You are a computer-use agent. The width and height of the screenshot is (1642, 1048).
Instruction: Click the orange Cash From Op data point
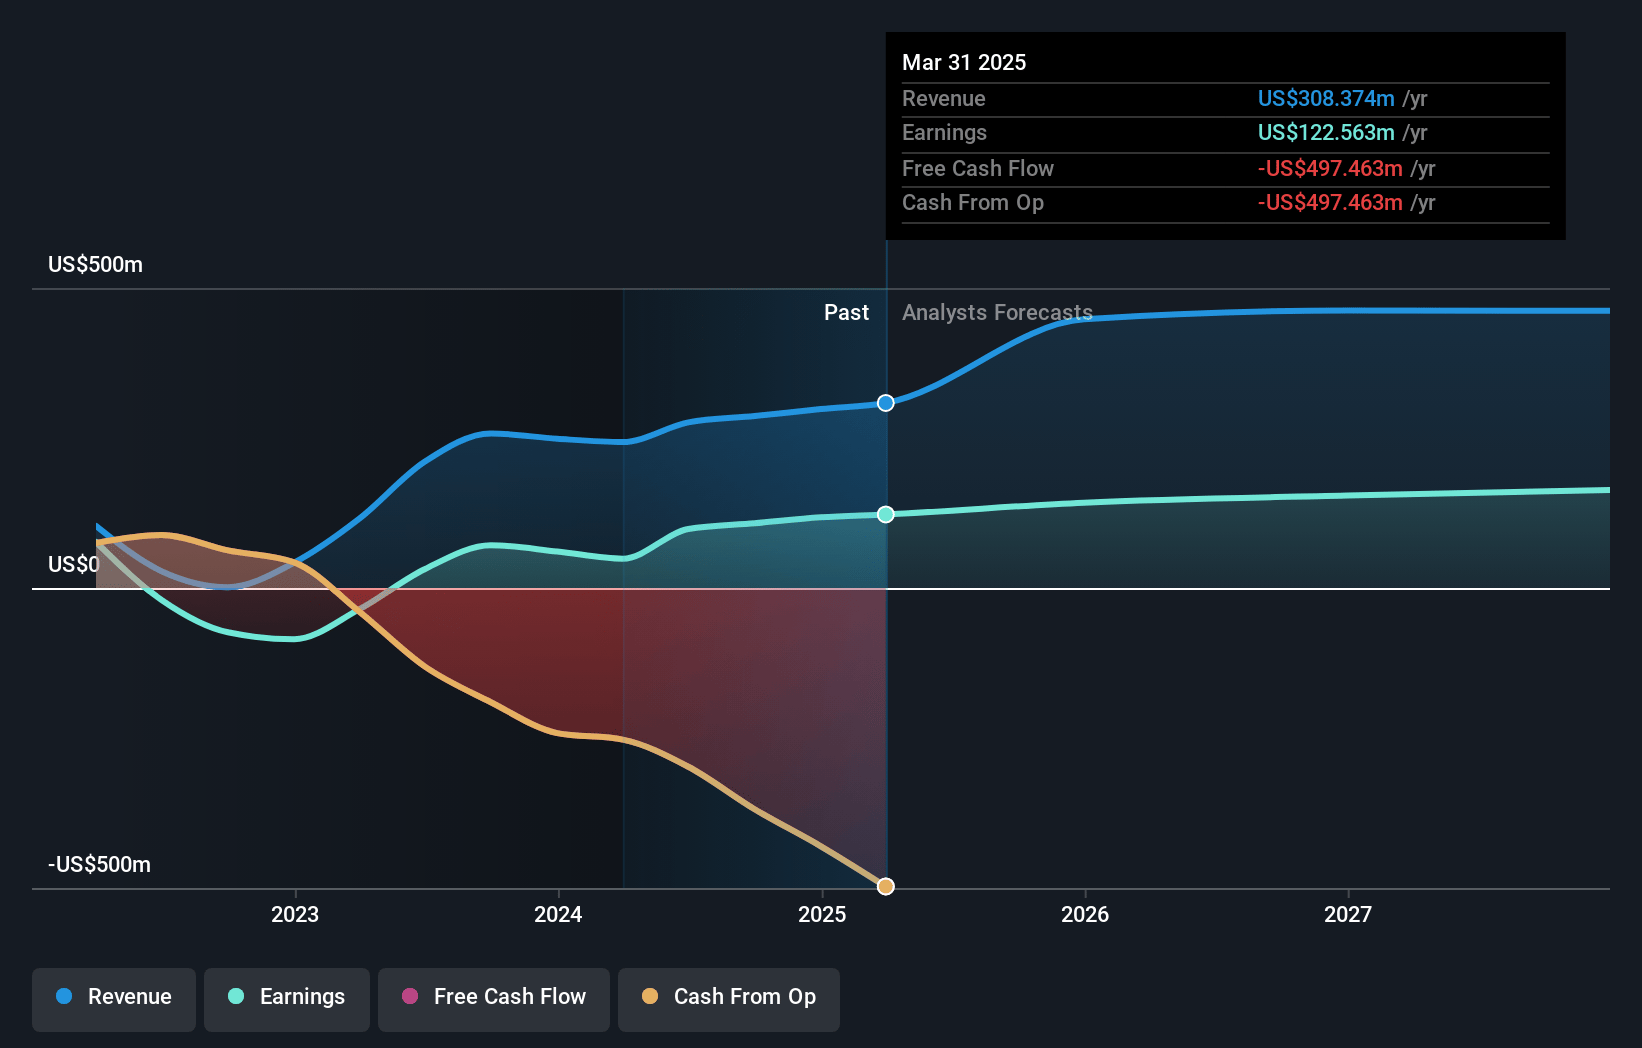[x=886, y=886]
